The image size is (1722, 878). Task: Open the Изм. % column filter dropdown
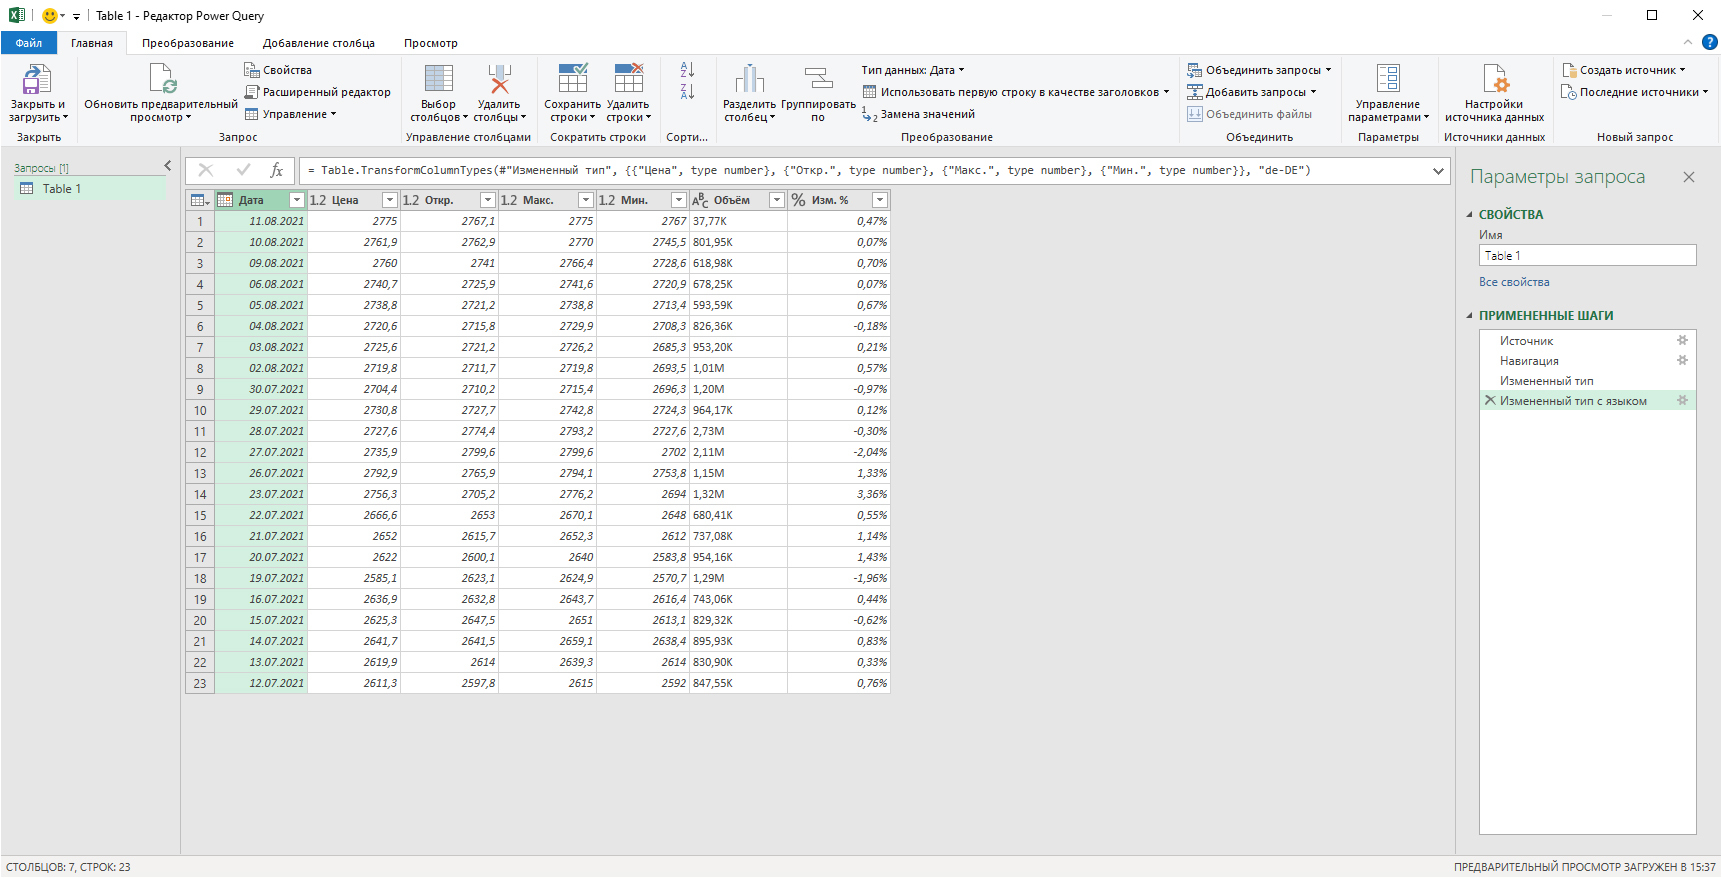coord(880,200)
